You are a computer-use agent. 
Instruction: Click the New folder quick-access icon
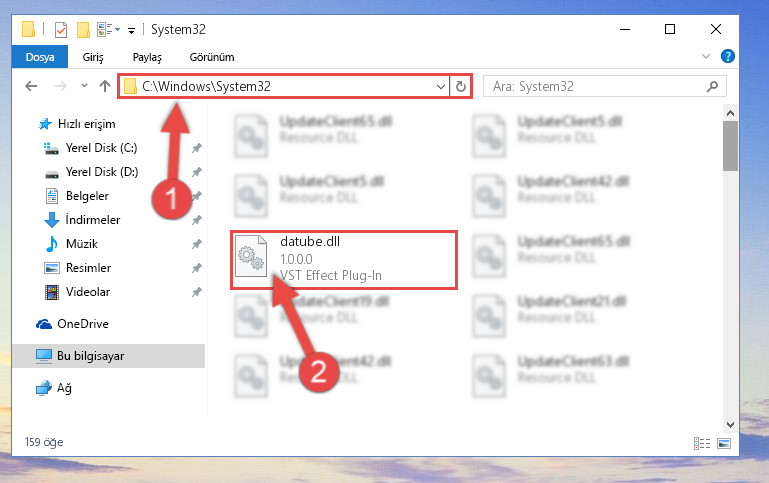pyautogui.click(x=83, y=30)
